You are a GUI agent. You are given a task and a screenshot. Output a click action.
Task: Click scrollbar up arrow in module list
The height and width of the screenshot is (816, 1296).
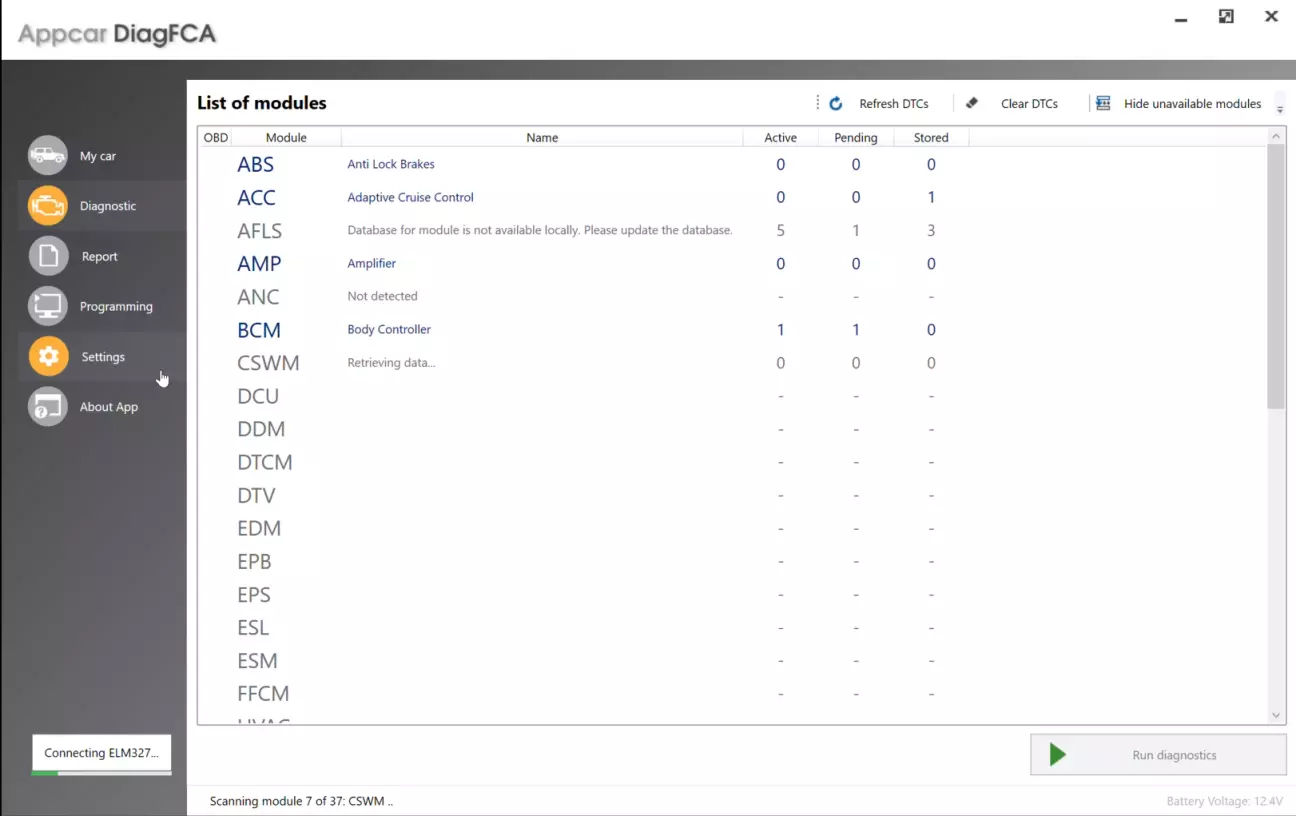click(x=1276, y=136)
